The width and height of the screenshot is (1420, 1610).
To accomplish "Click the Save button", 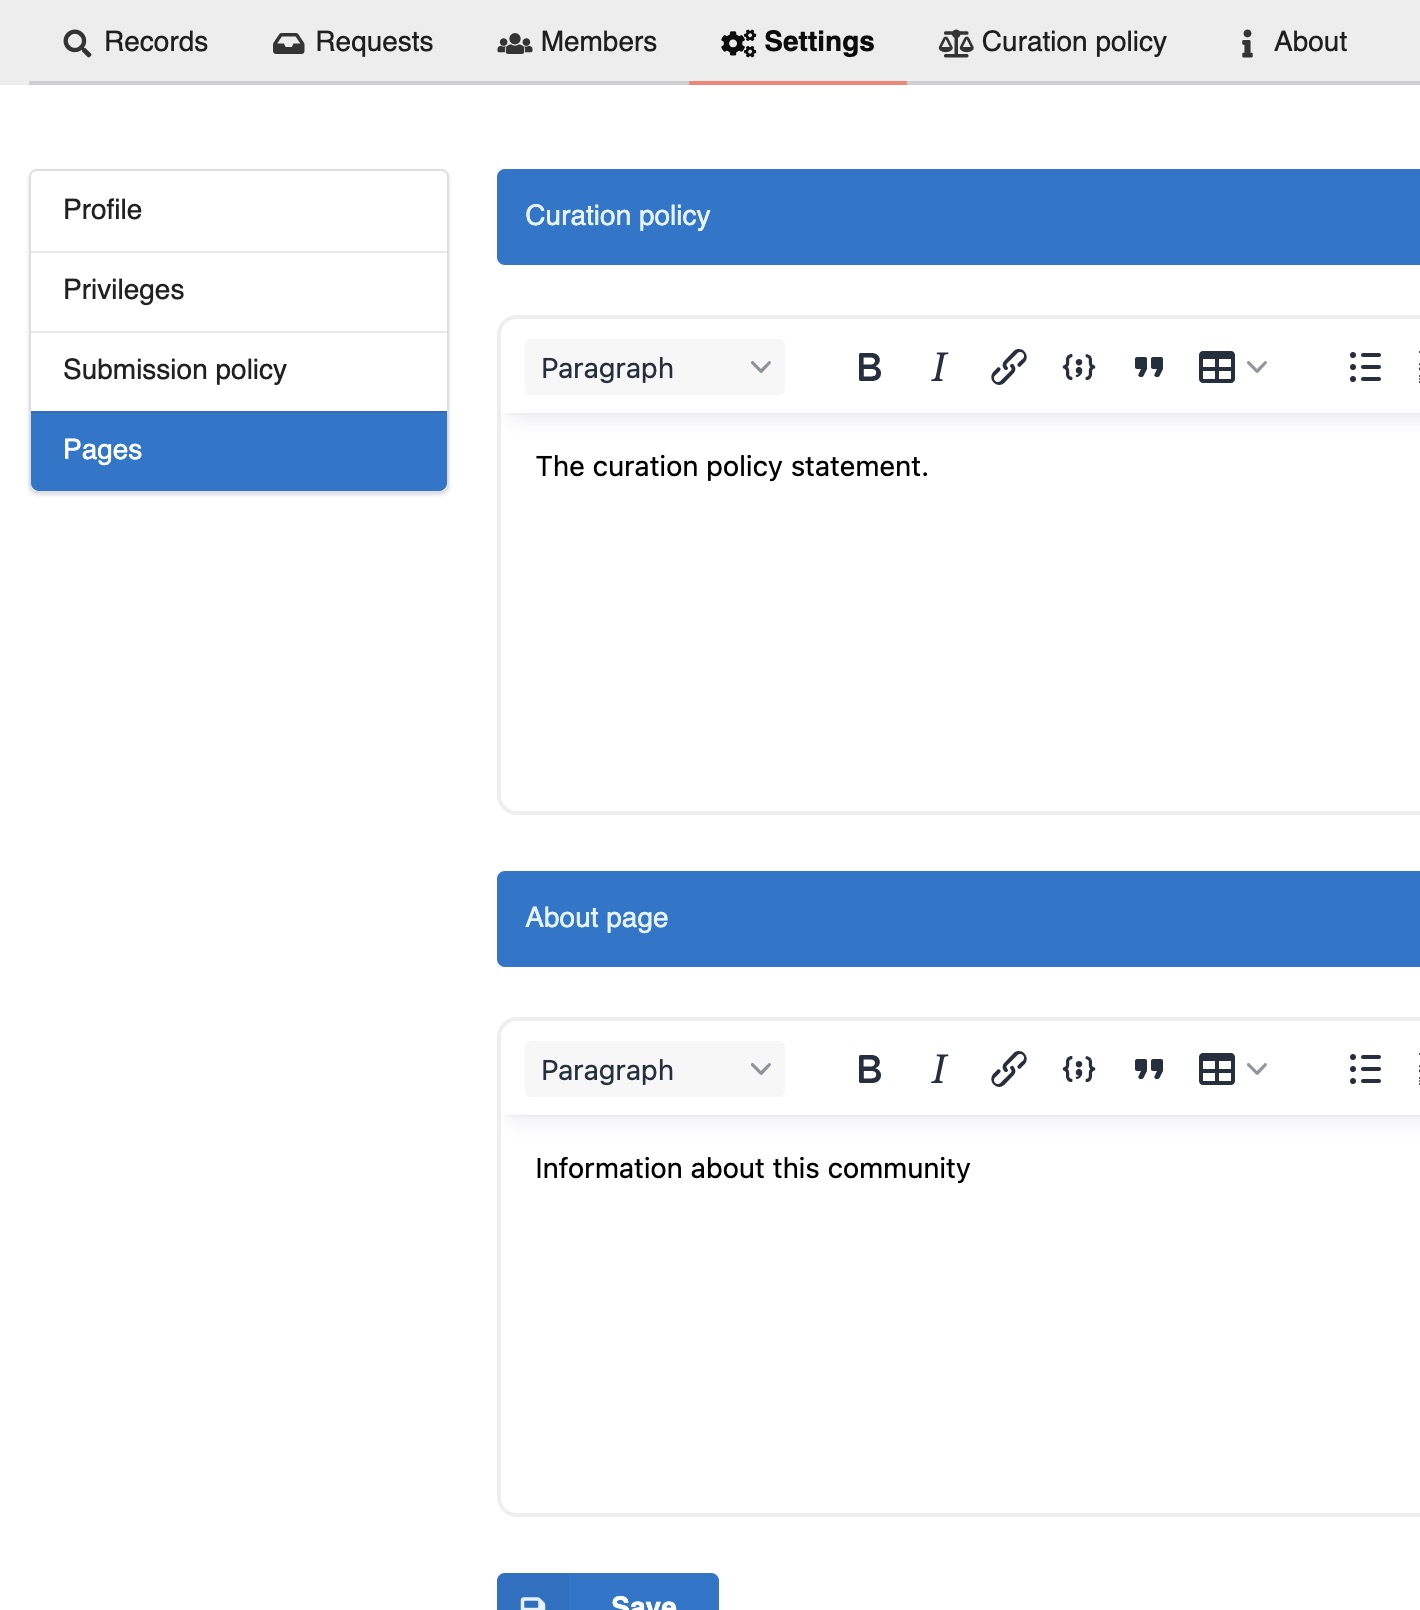I will point(608,1592).
